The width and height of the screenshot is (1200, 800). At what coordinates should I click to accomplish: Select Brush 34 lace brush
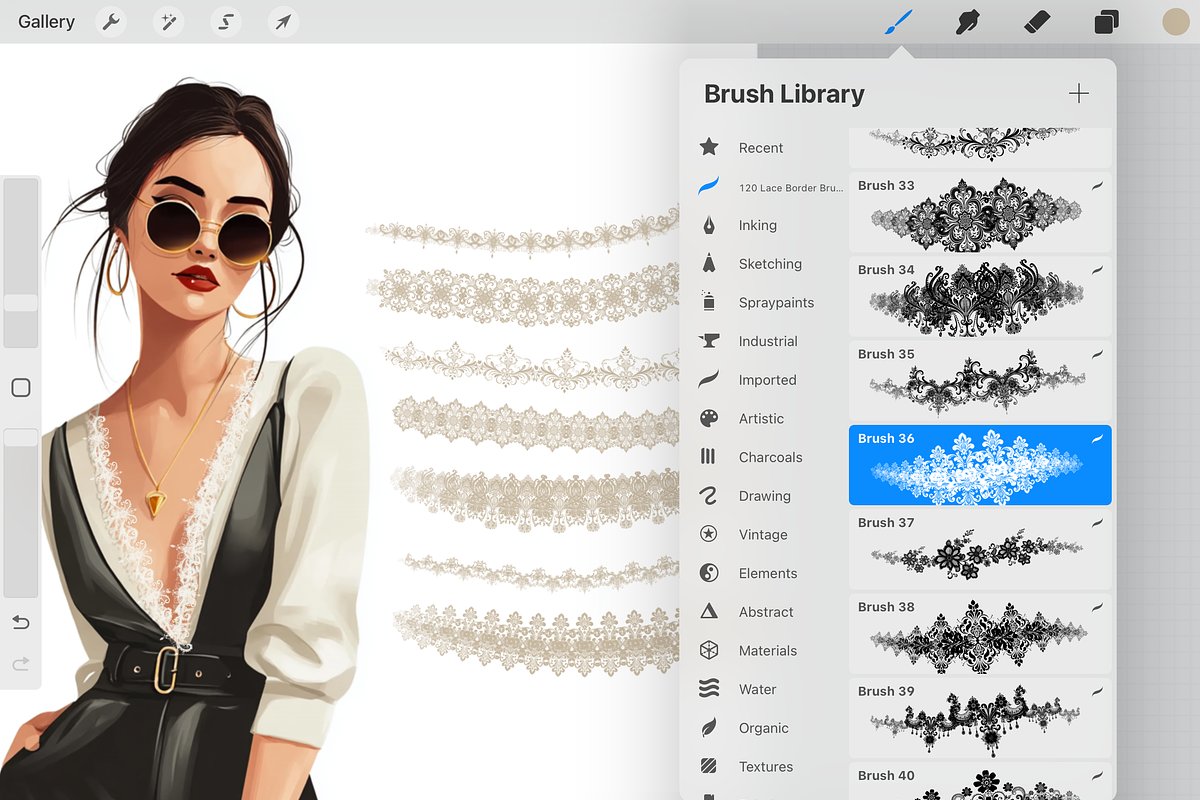point(980,296)
